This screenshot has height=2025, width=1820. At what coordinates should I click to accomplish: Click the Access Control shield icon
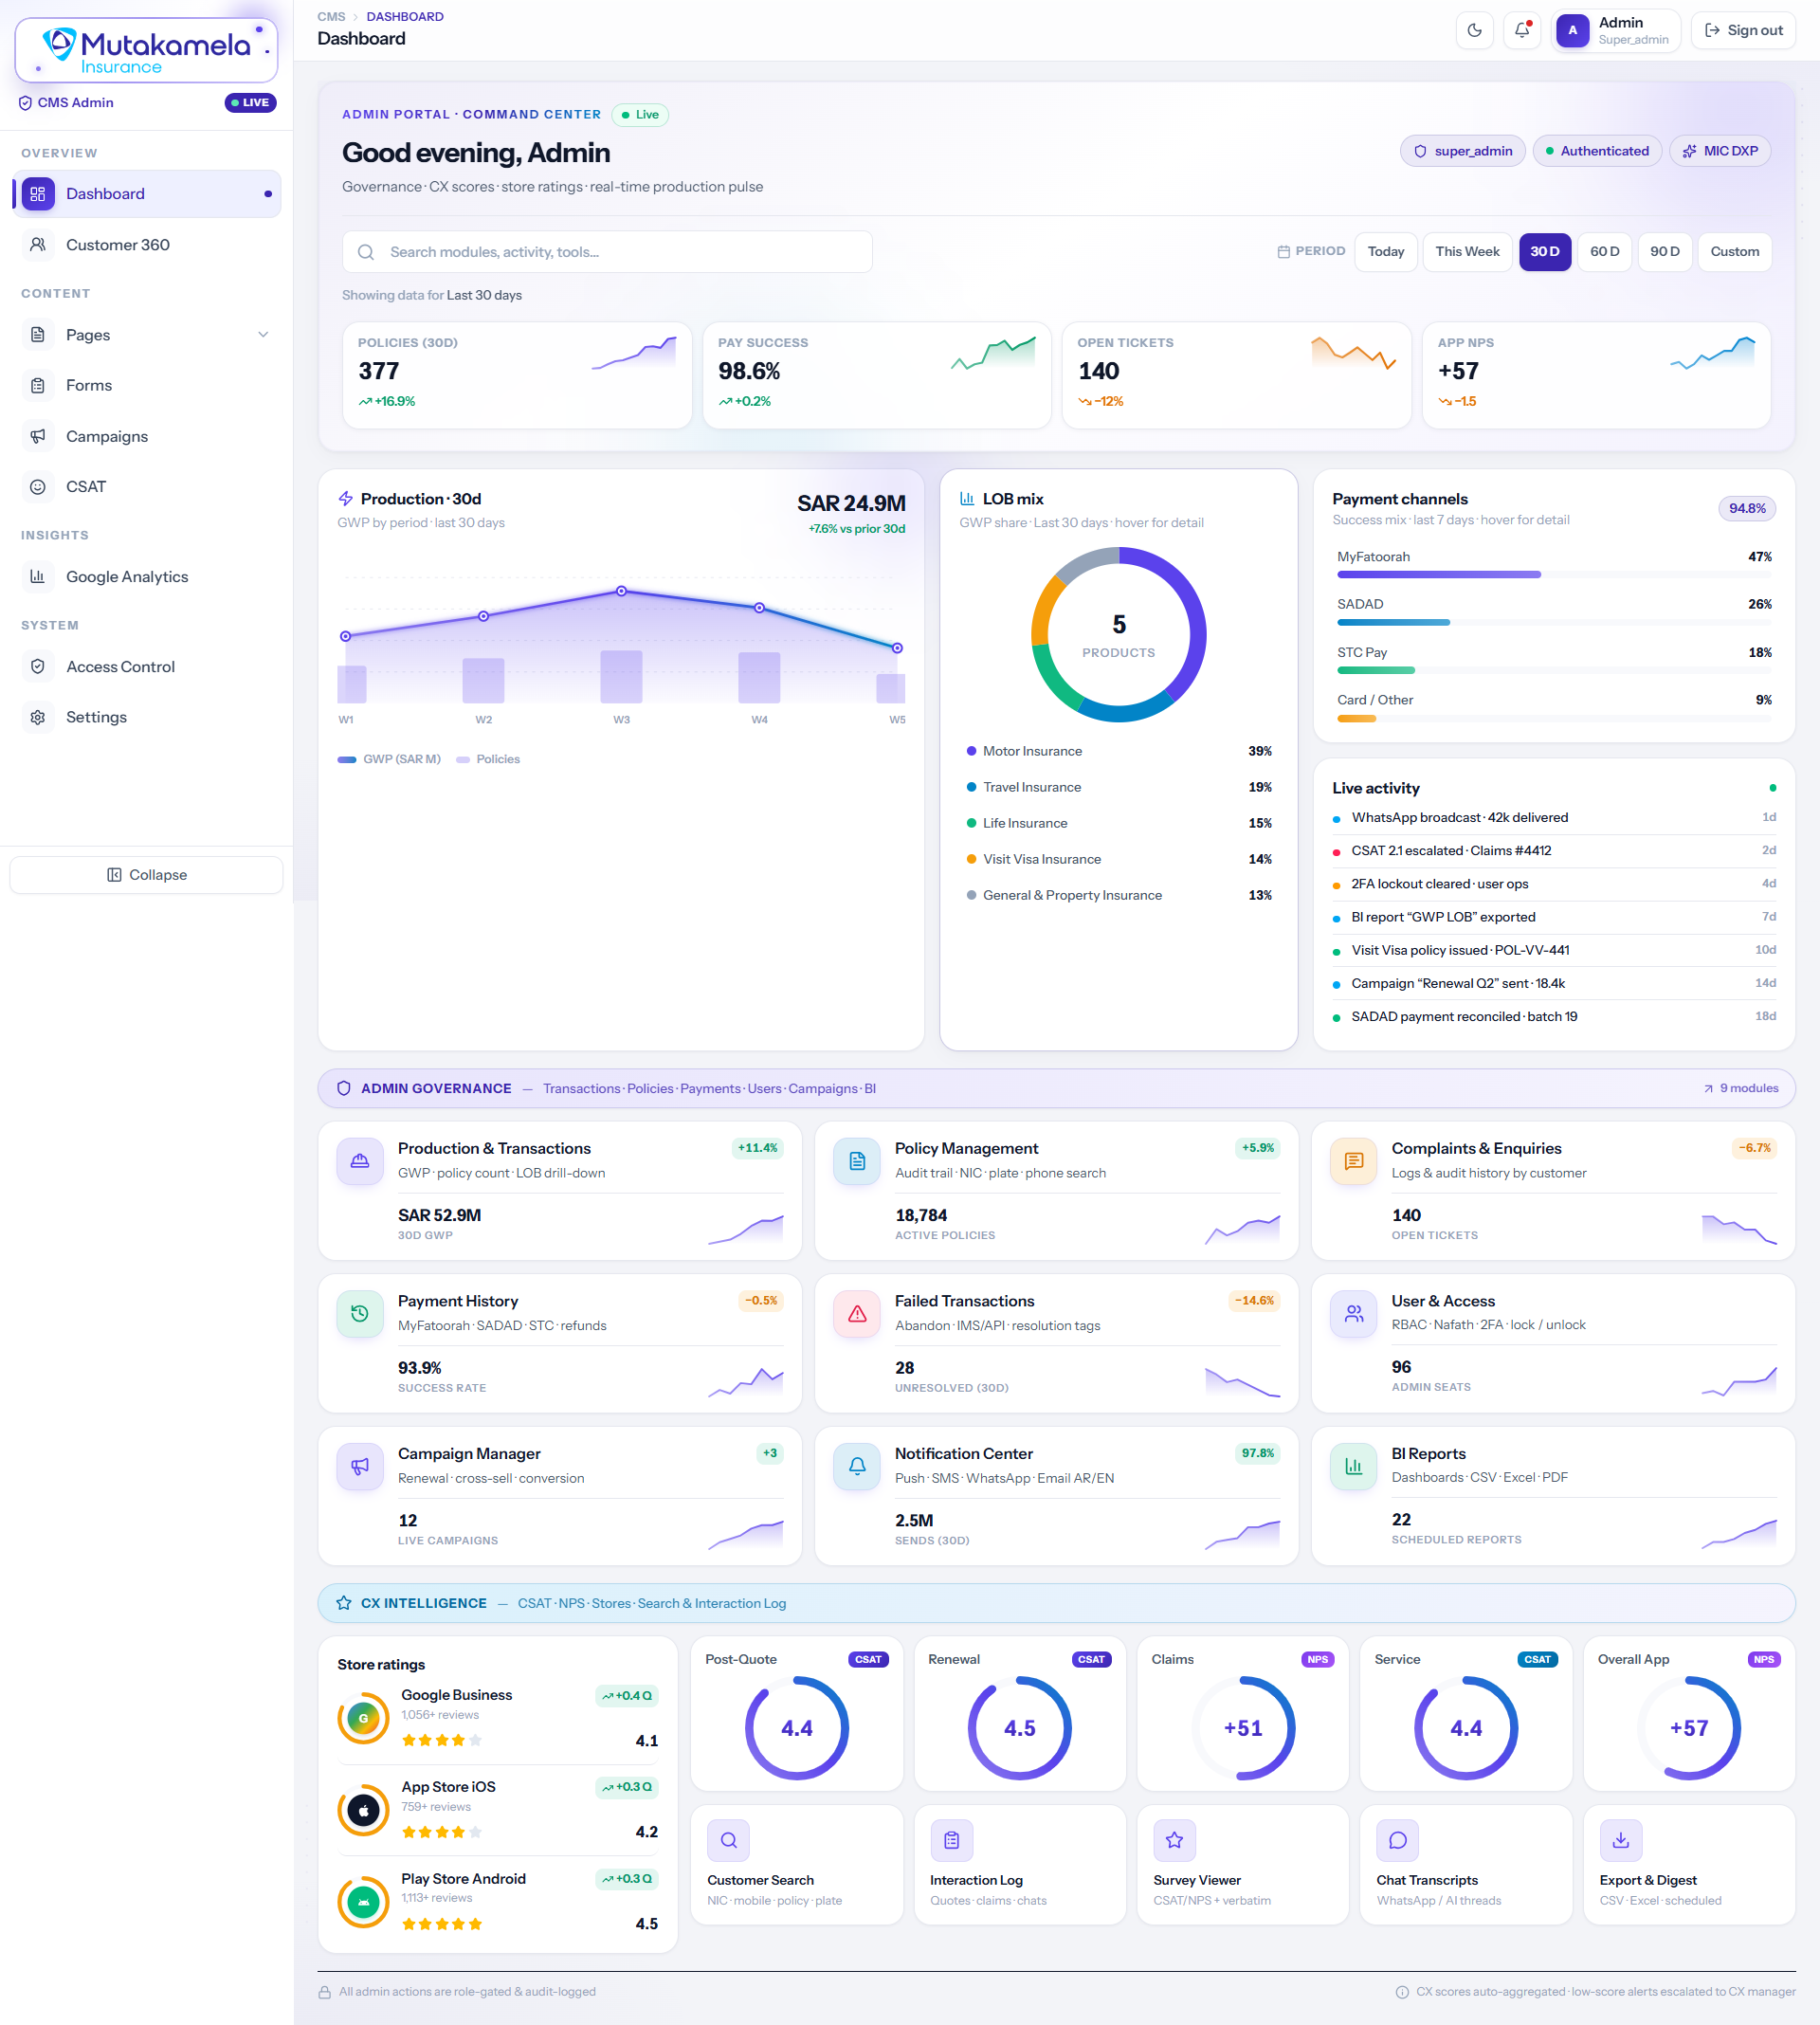click(x=38, y=667)
